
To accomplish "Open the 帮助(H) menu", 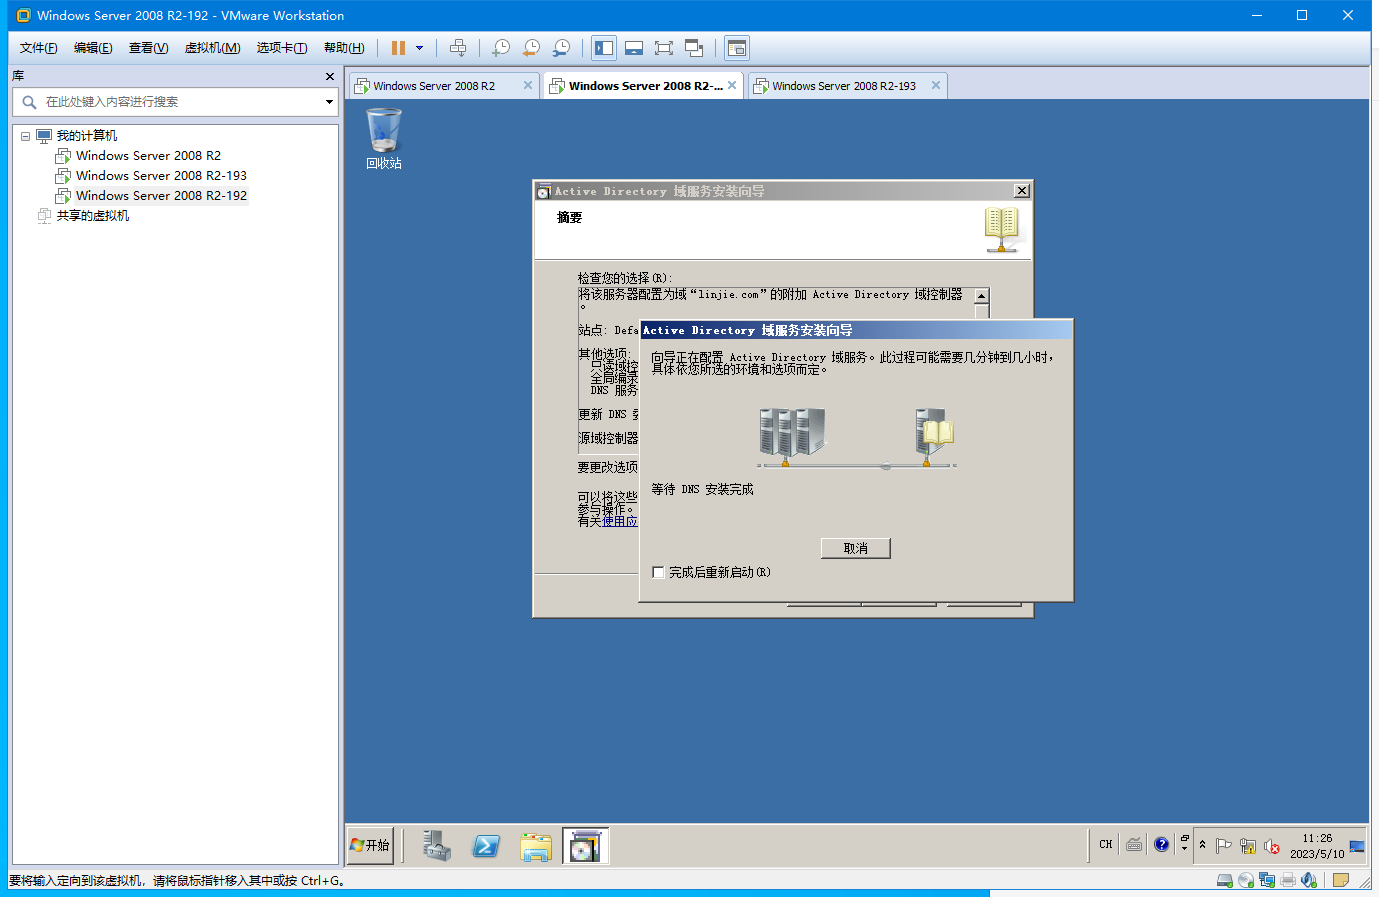I will [344, 48].
